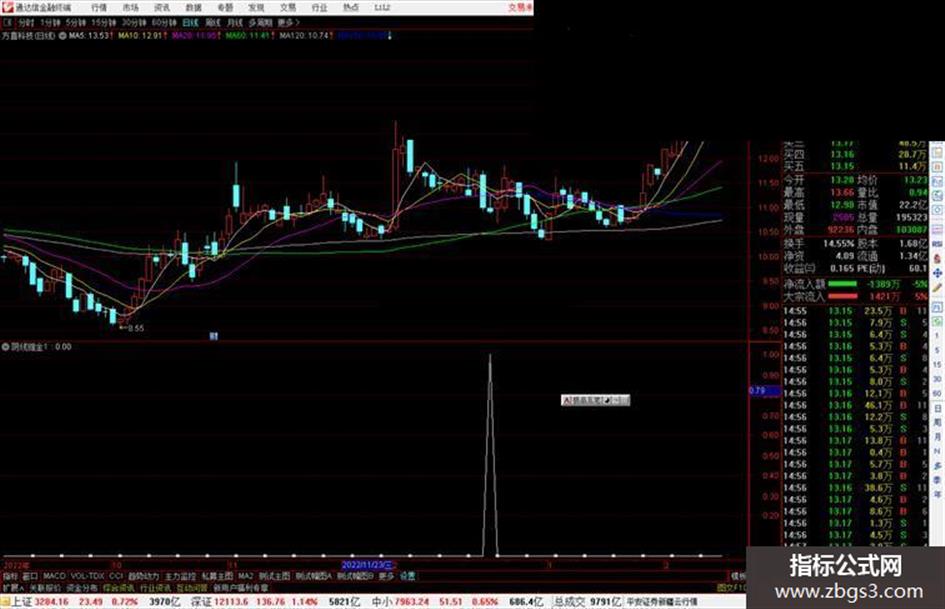Image resolution: width=945 pixels, height=609 pixels.
Task: Open the 行情 menu
Action: tap(99, 7)
